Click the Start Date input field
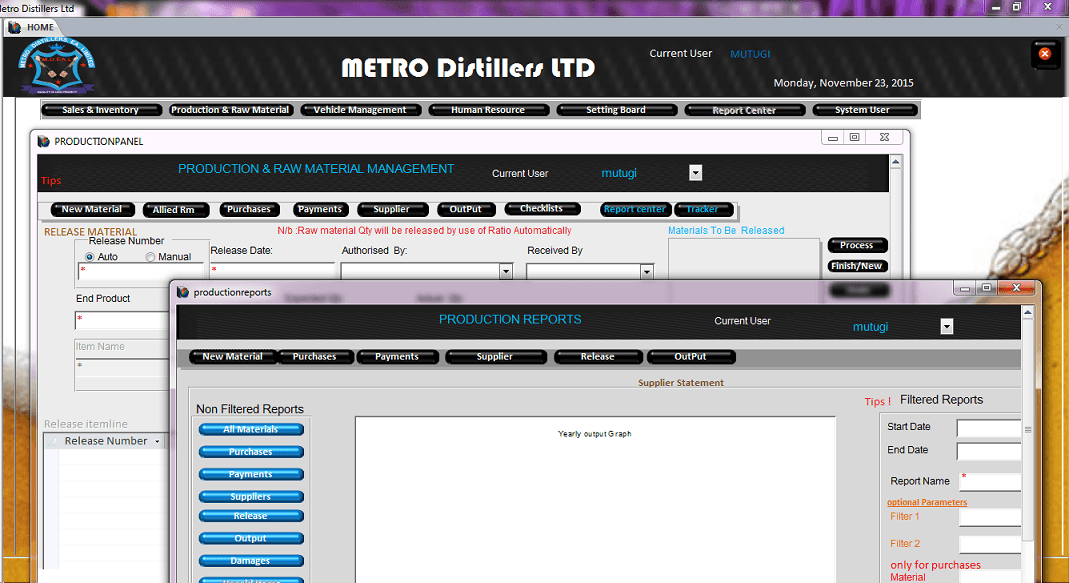The height and width of the screenshot is (583, 1069). point(989,428)
